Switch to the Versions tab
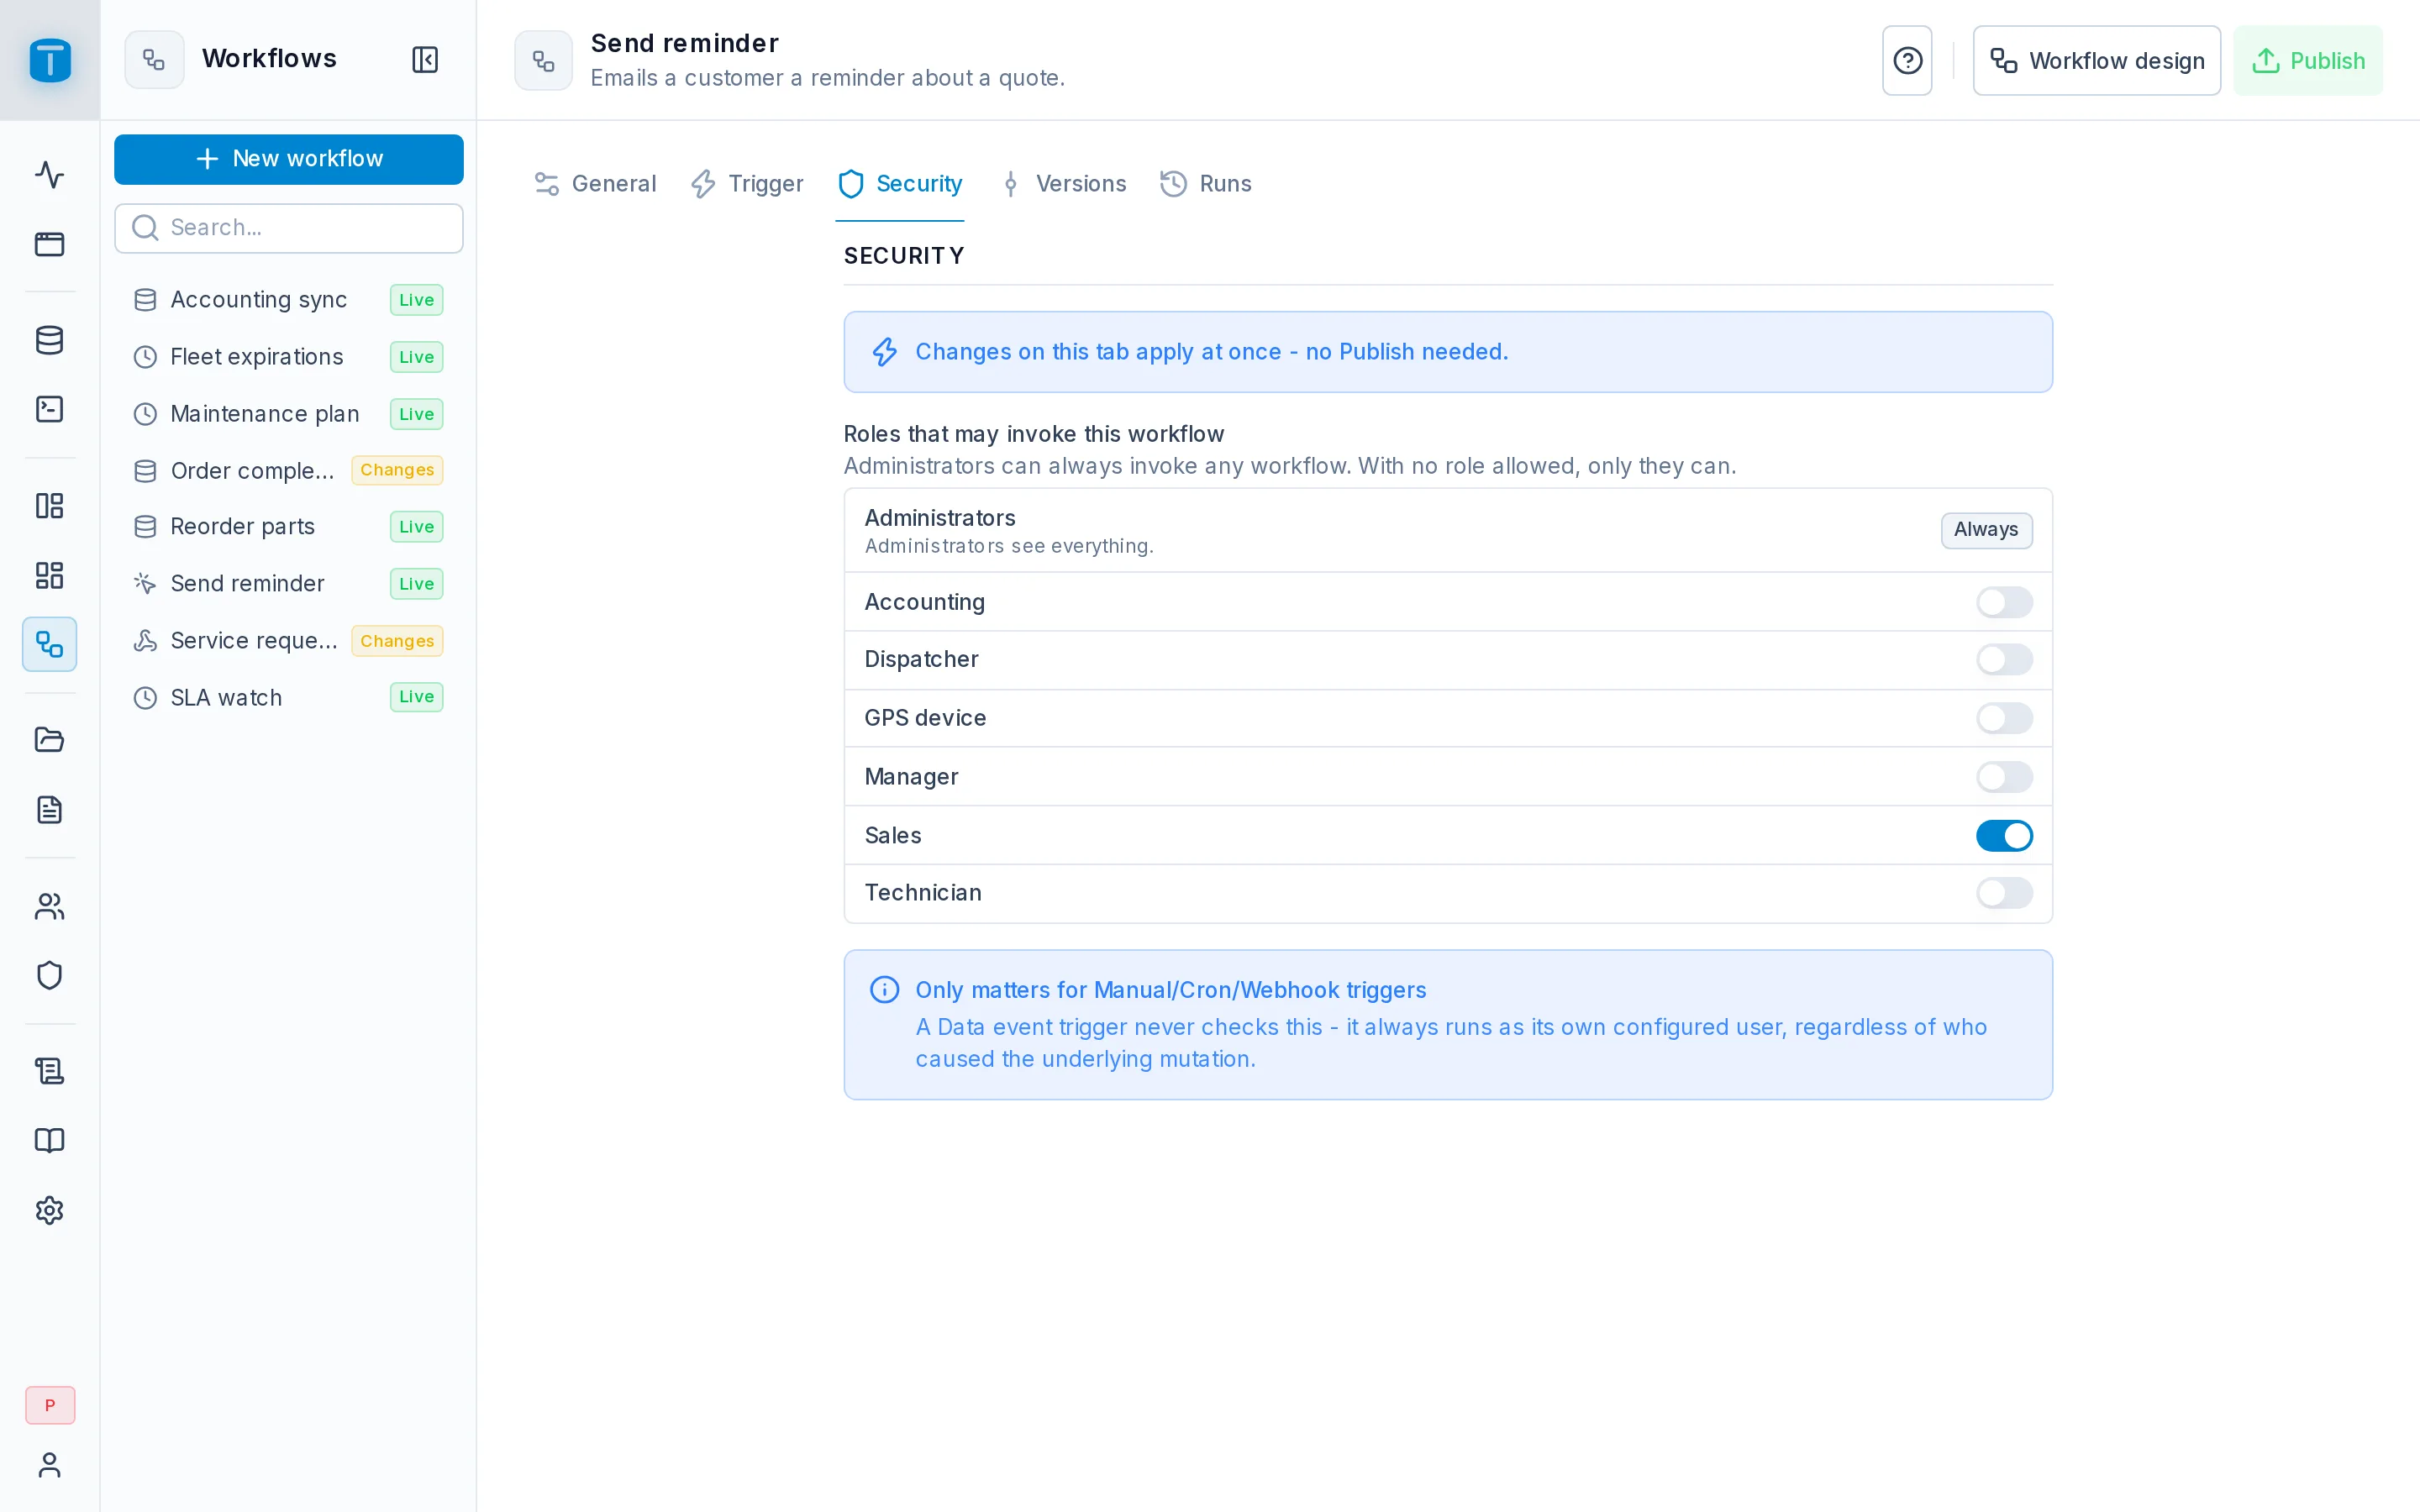Image resolution: width=2420 pixels, height=1512 pixels. point(1063,184)
